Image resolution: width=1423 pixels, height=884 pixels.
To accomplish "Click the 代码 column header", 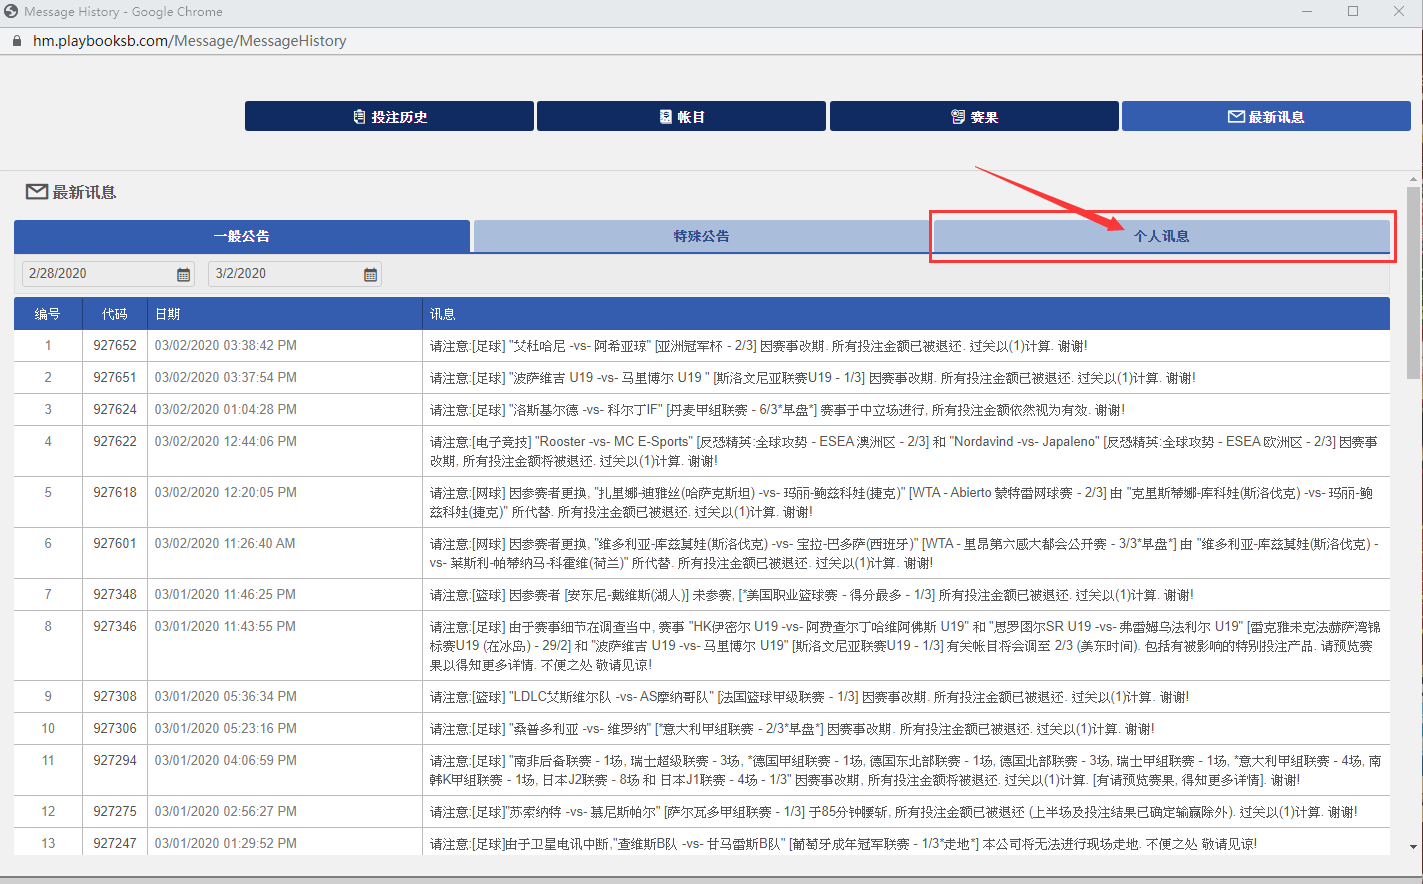I will tap(114, 314).
